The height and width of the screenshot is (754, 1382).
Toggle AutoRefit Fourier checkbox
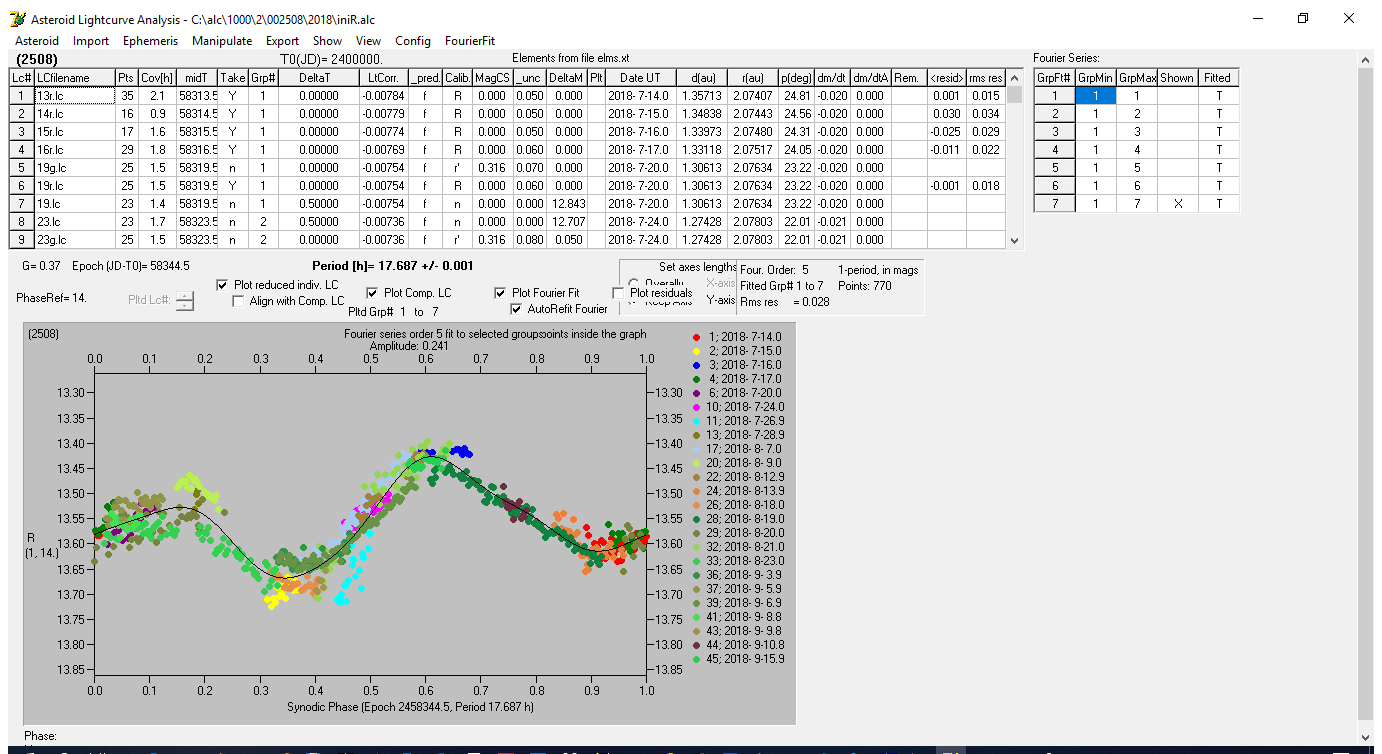click(516, 309)
